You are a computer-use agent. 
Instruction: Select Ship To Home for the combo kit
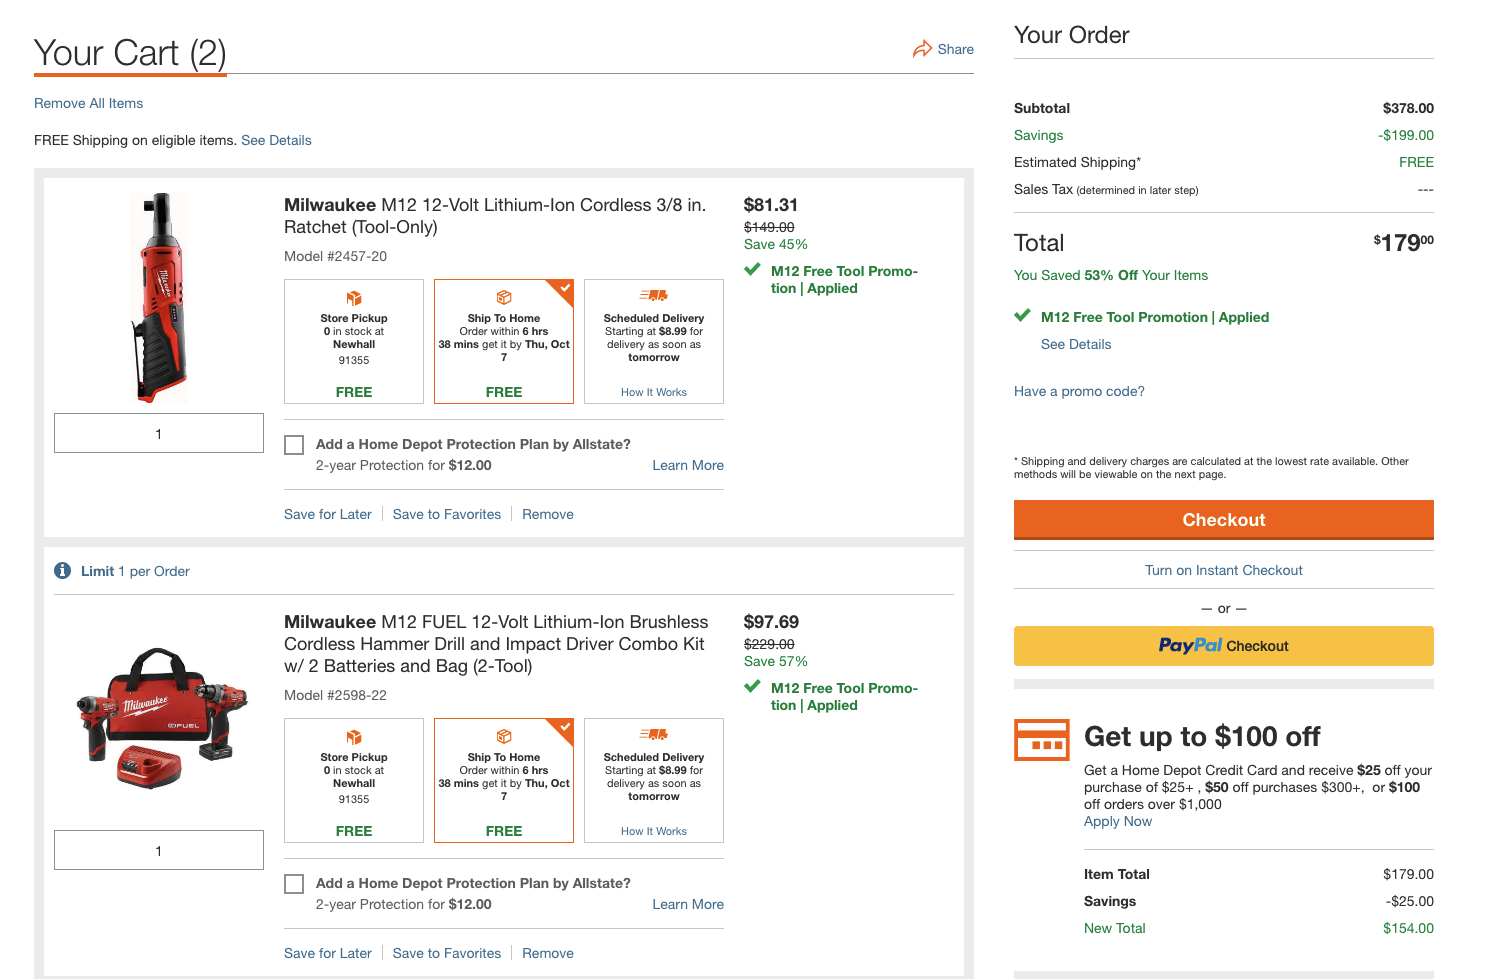click(x=504, y=781)
